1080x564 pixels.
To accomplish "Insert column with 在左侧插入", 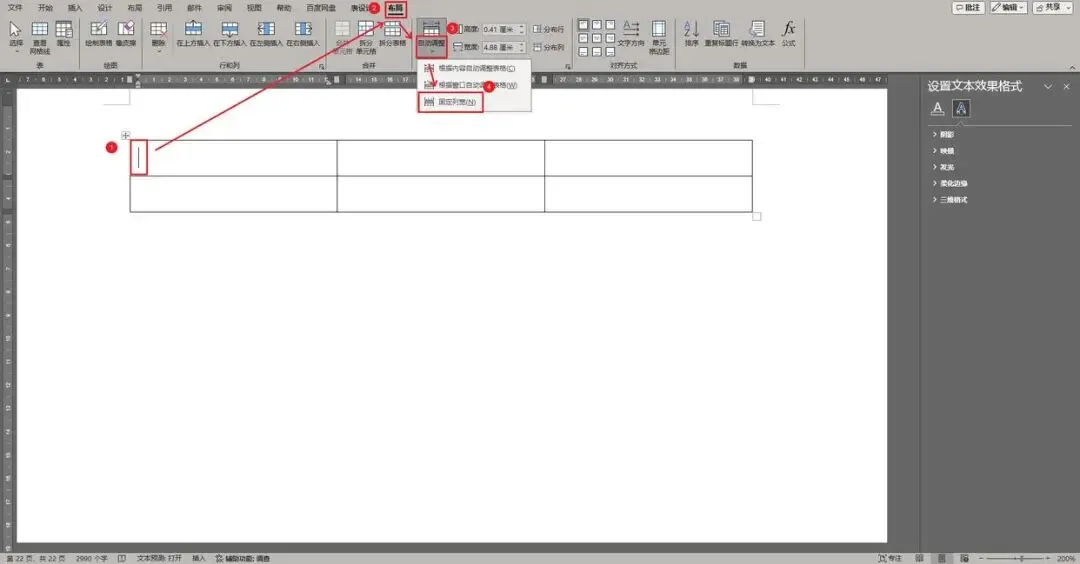I will click(266, 34).
